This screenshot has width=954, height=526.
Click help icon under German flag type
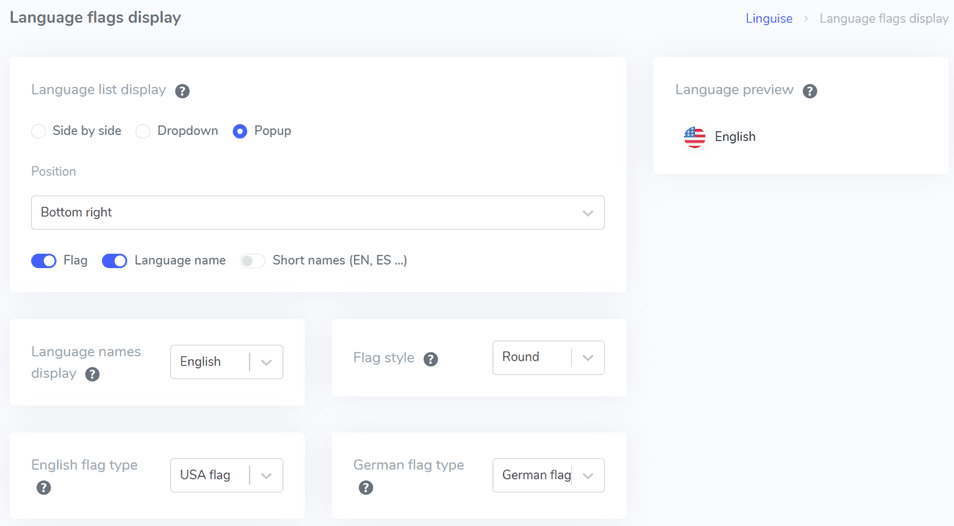366,487
